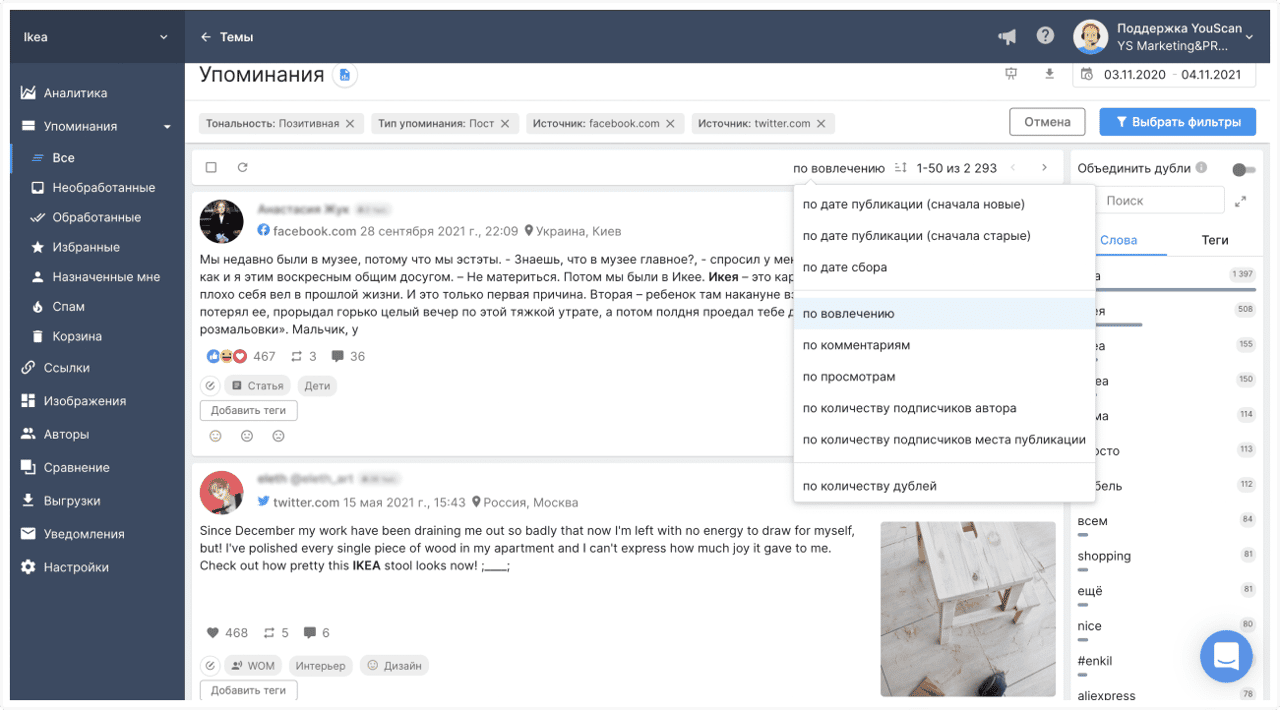The width and height of the screenshot is (1280, 710).
Task: Click the calendar icon in date range
Action: [1087, 74]
